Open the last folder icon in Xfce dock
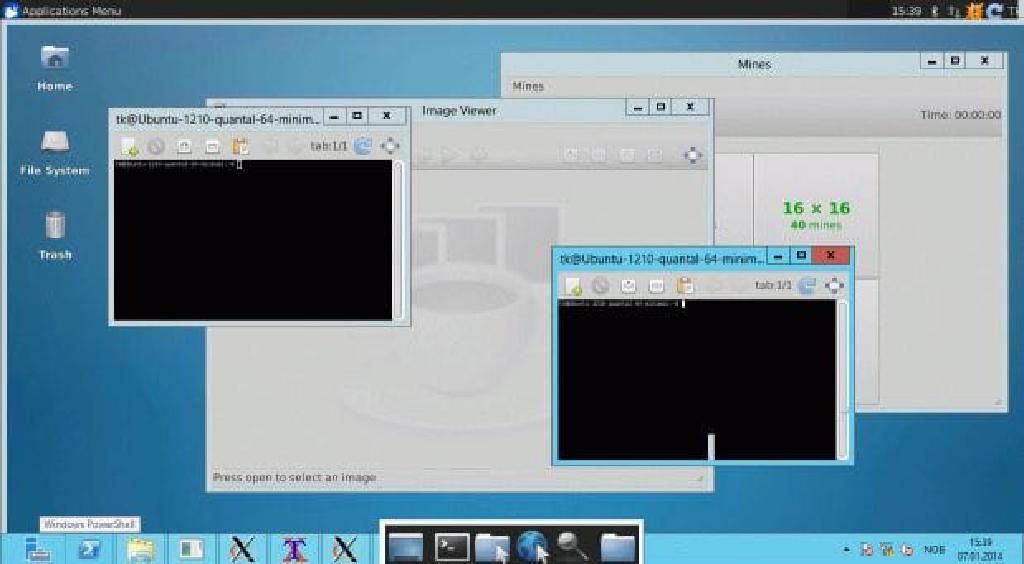1024x564 pixels. 617,547
